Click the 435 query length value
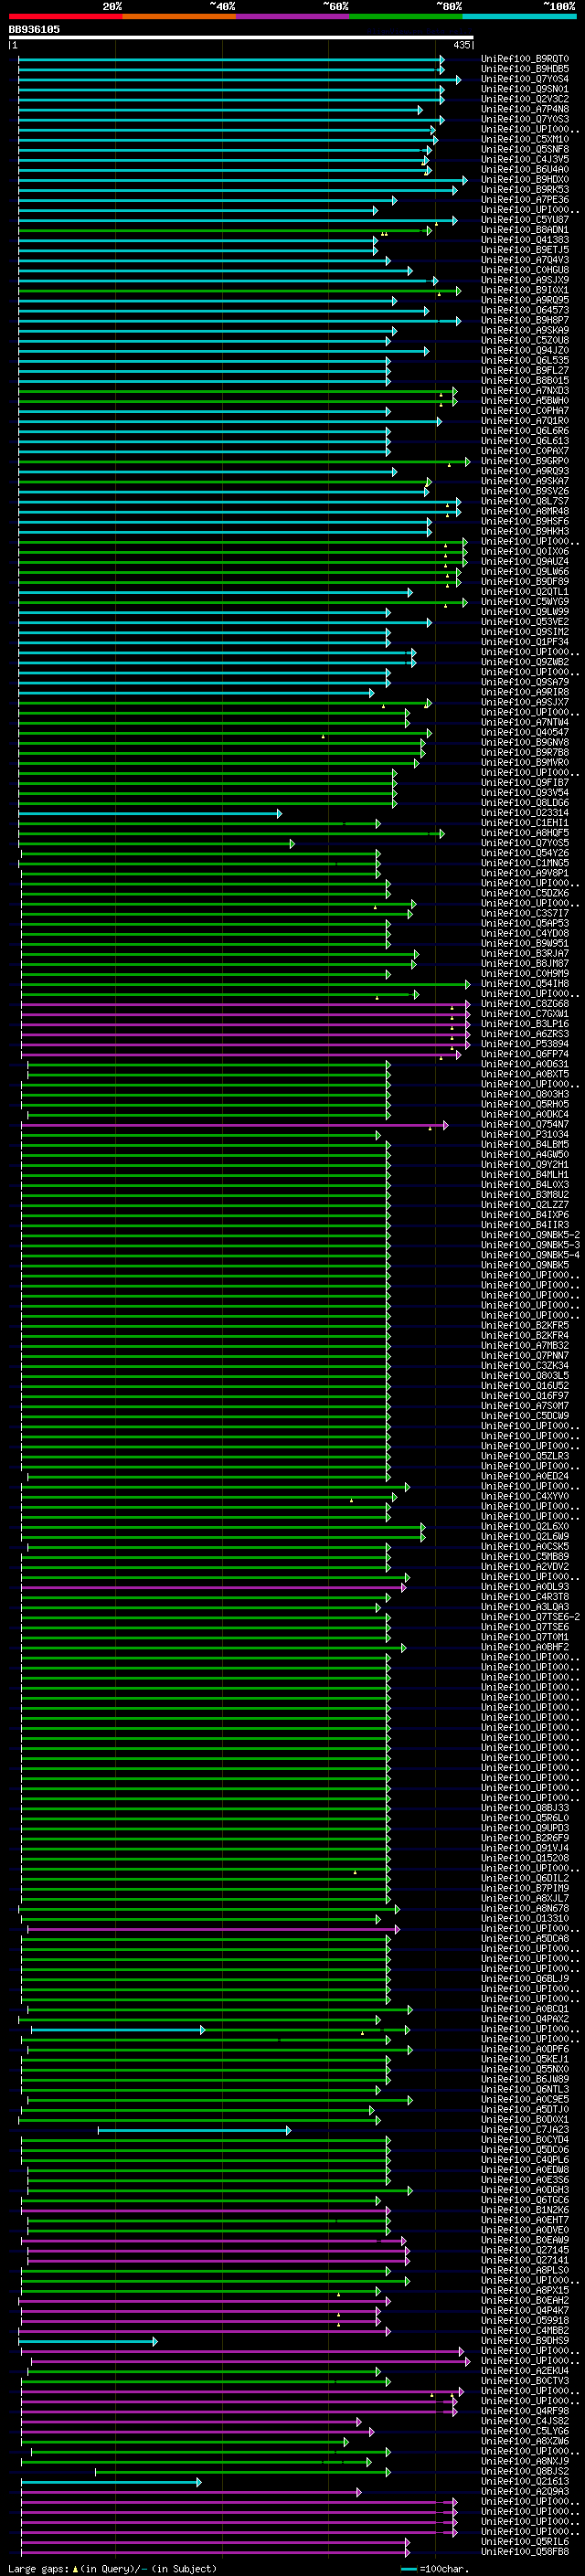 click(x=461, y=45)
